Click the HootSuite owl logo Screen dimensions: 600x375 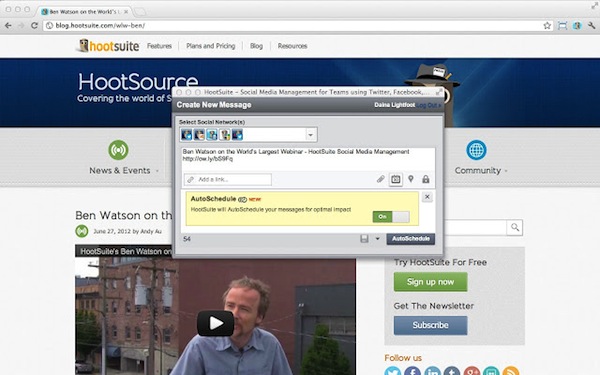pos(109,46)
